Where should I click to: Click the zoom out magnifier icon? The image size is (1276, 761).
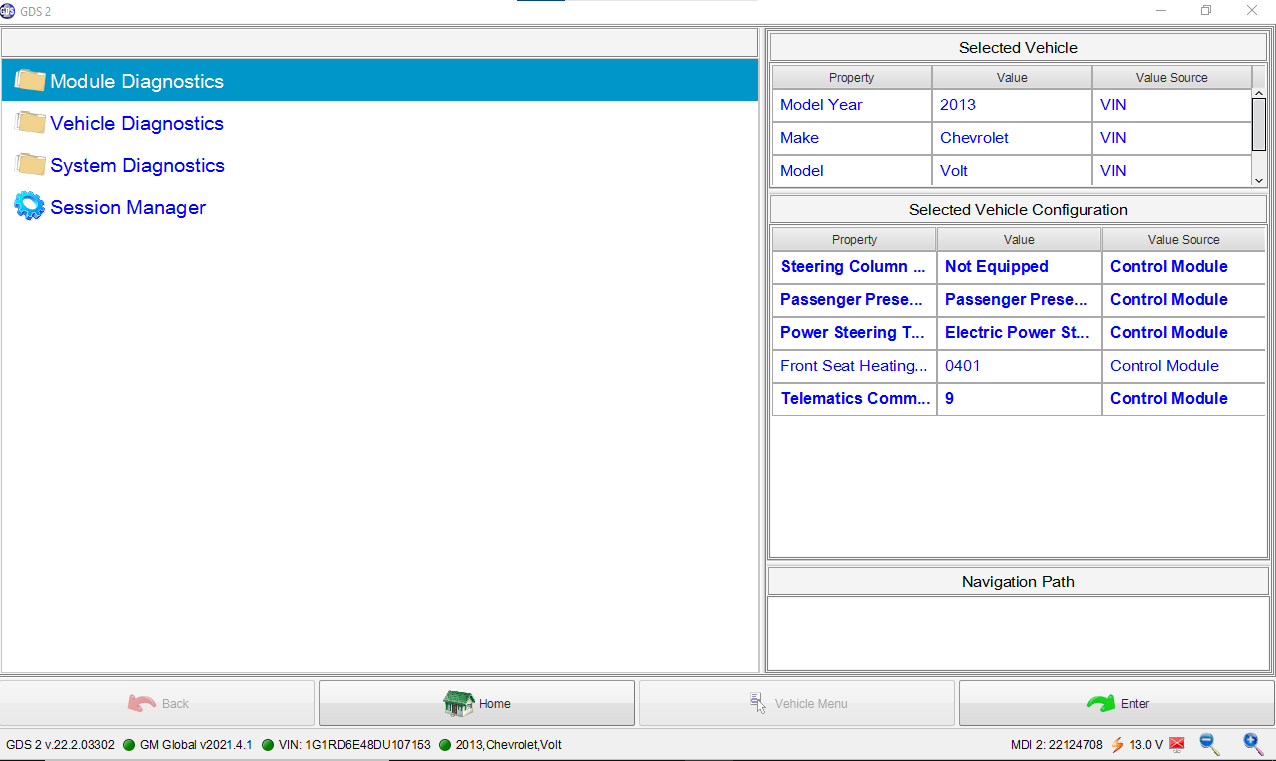[x=1209, y=744]
